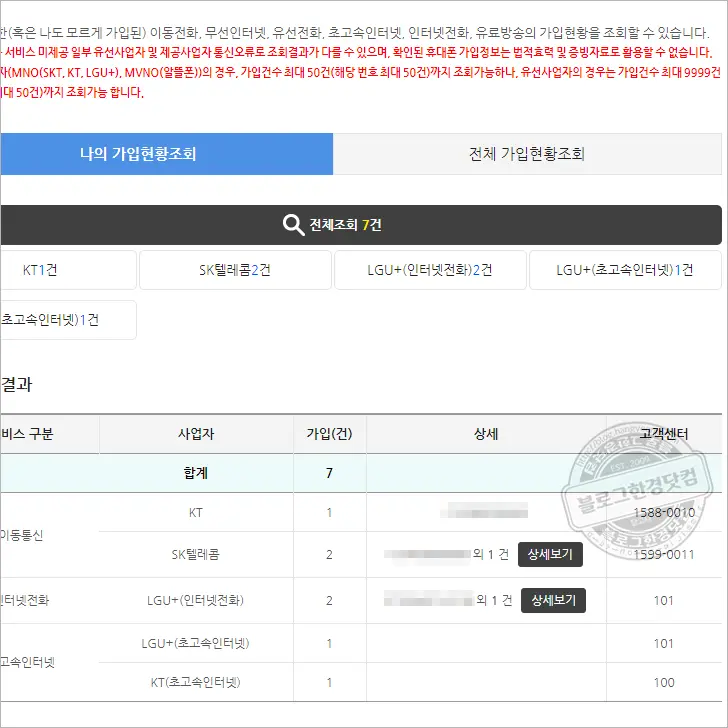Click the LGU+(인터넷전화) table cell
This screenshot has height=728, width=728.
click(196, 600)
